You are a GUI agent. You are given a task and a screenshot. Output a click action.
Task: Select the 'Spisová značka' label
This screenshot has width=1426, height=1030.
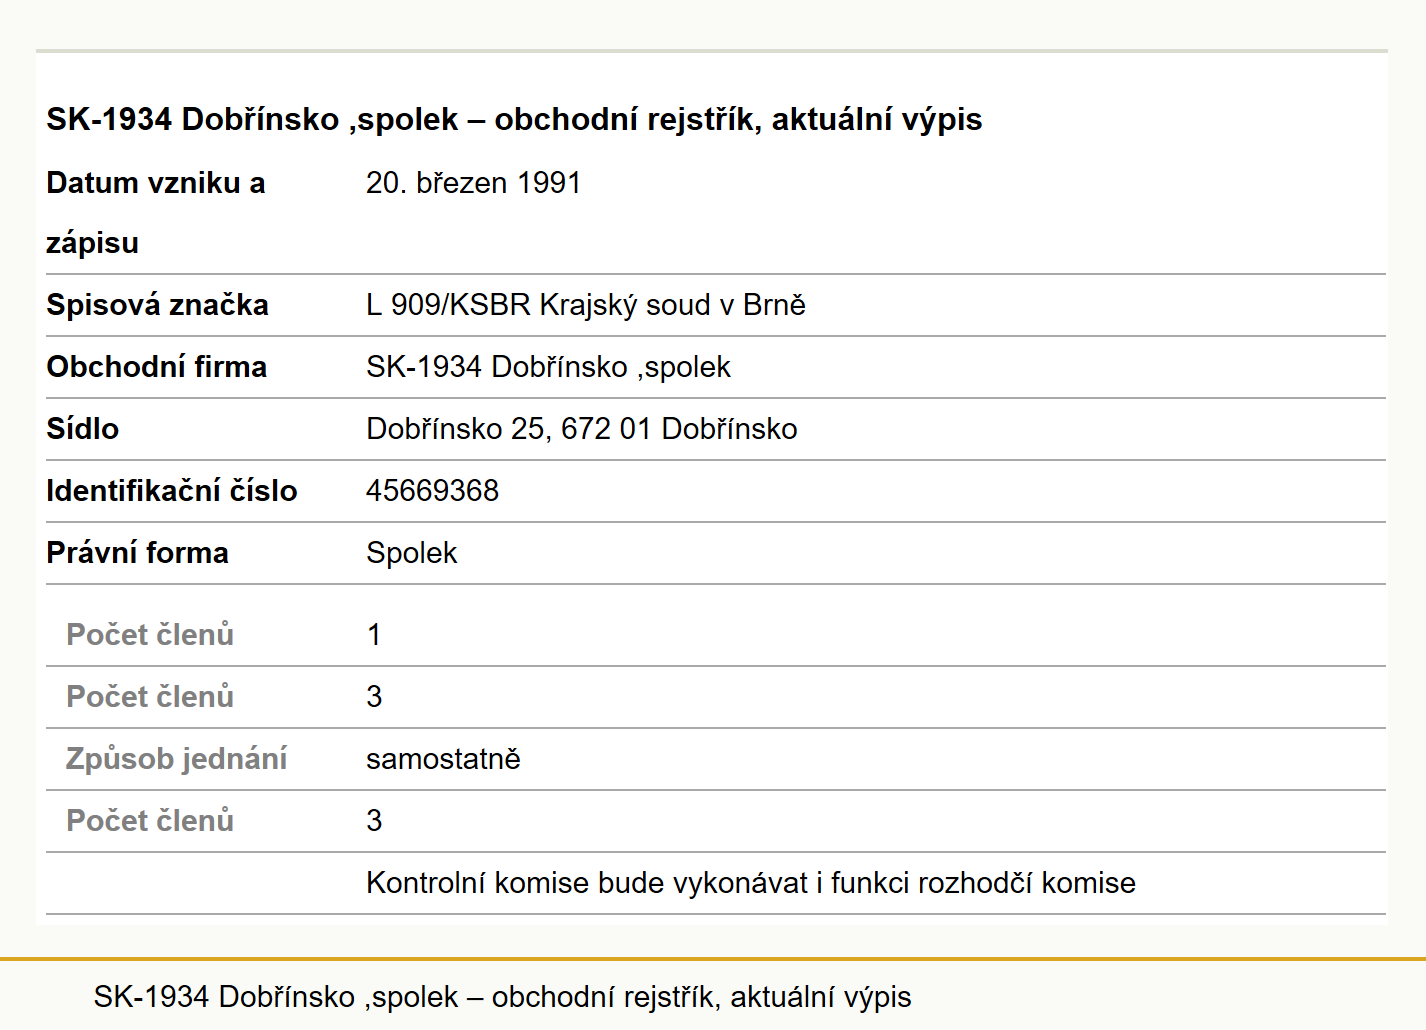click(x=157, y=305)
